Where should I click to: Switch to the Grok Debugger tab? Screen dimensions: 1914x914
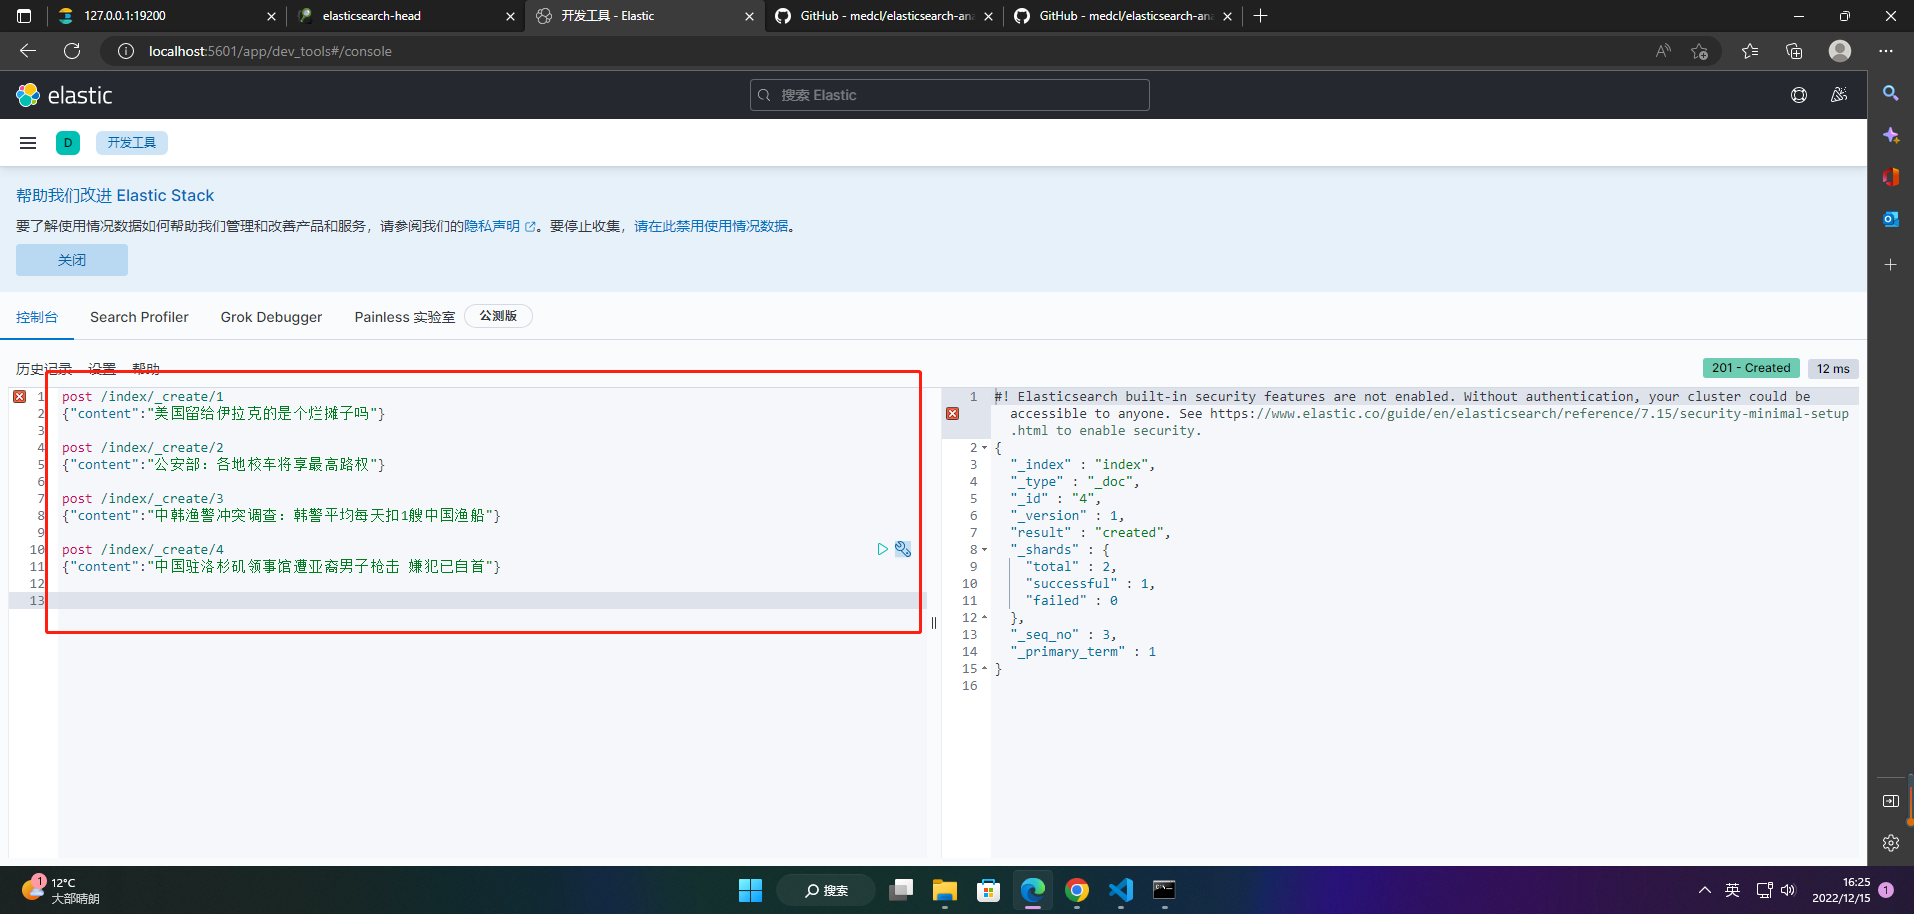coord(271,317)
